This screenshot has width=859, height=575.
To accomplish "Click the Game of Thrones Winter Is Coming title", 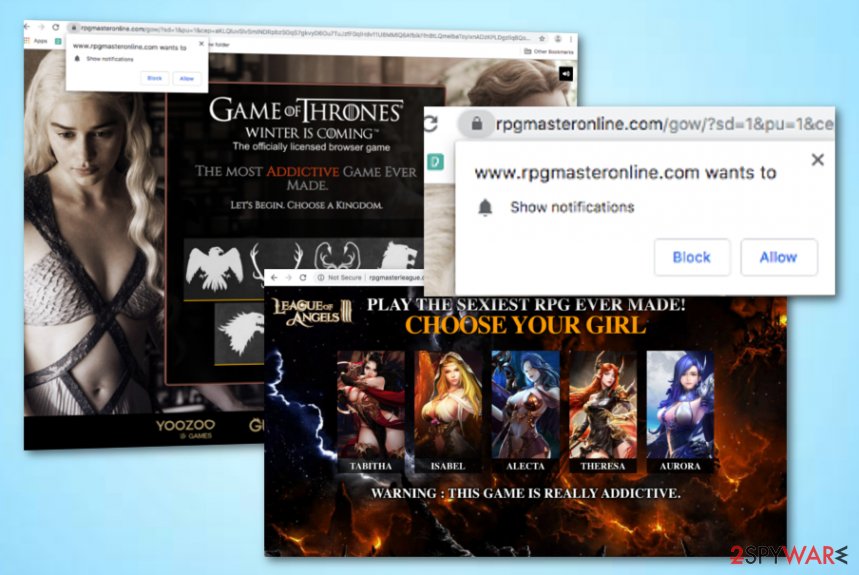I will coord(306,118).
